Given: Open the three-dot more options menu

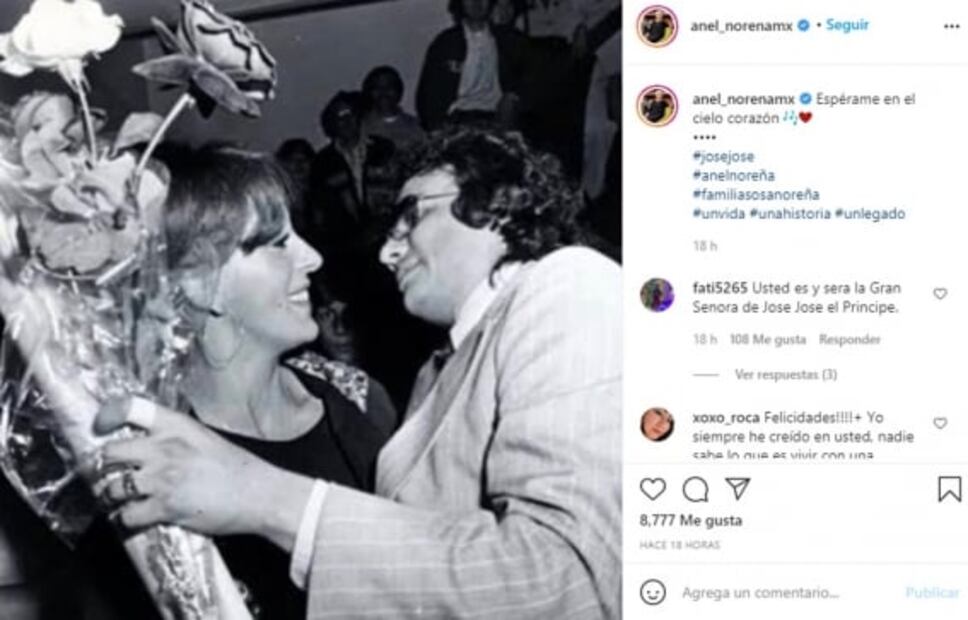Looking at the screenshot, I should 951,26.
